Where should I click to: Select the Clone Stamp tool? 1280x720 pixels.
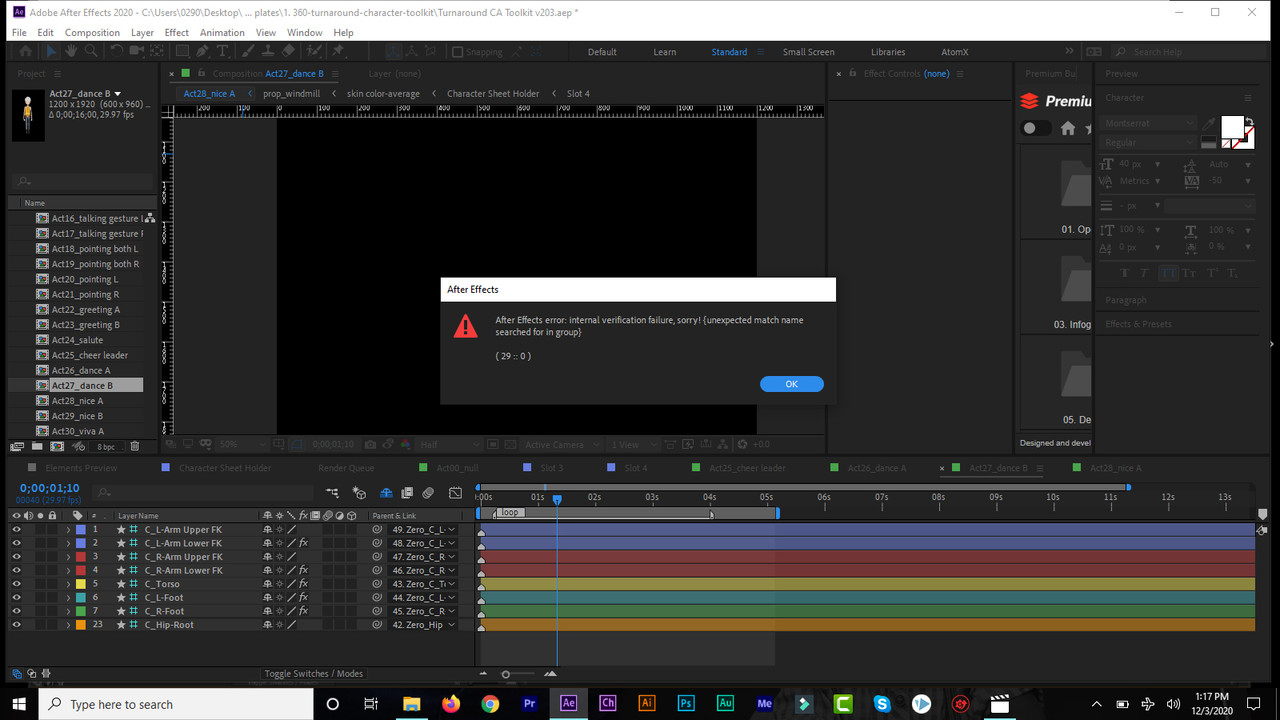tap(268, 52)
